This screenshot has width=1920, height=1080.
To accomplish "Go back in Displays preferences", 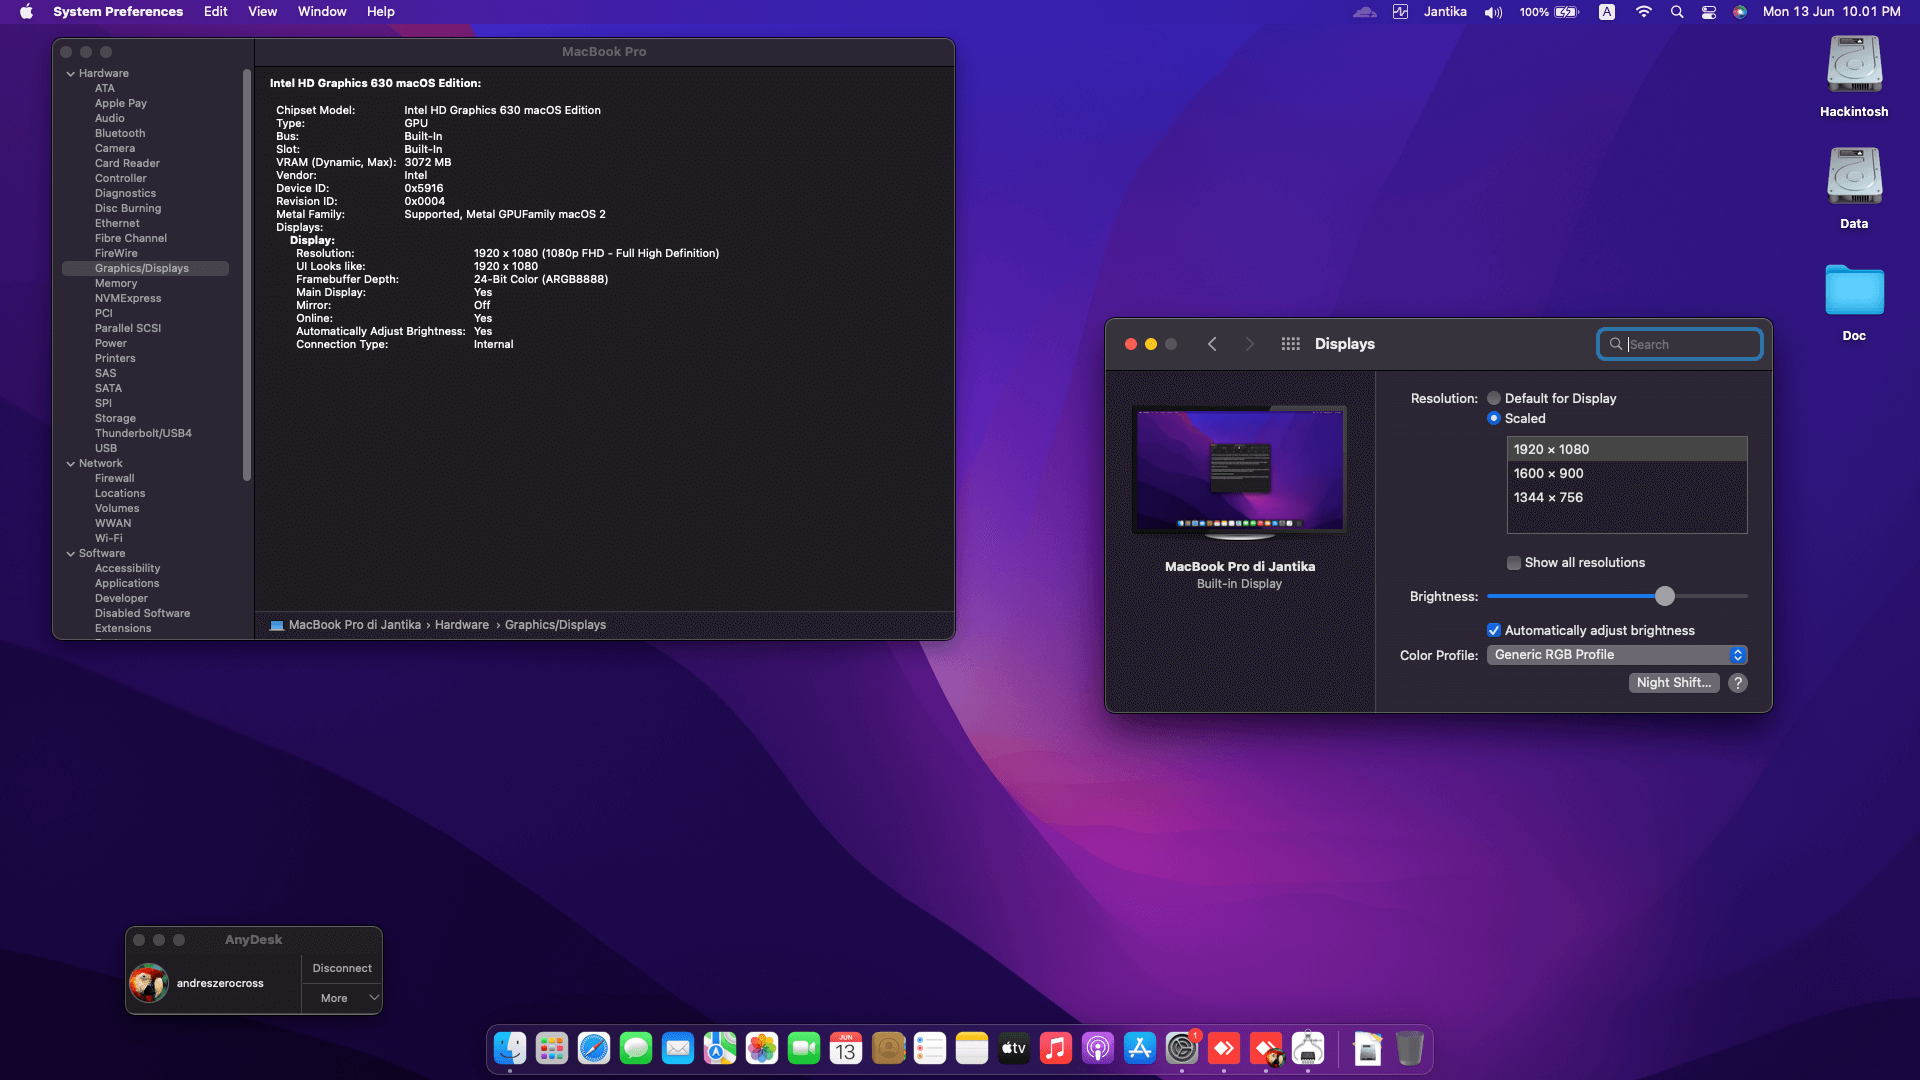I will click(x=1212, y=344).
